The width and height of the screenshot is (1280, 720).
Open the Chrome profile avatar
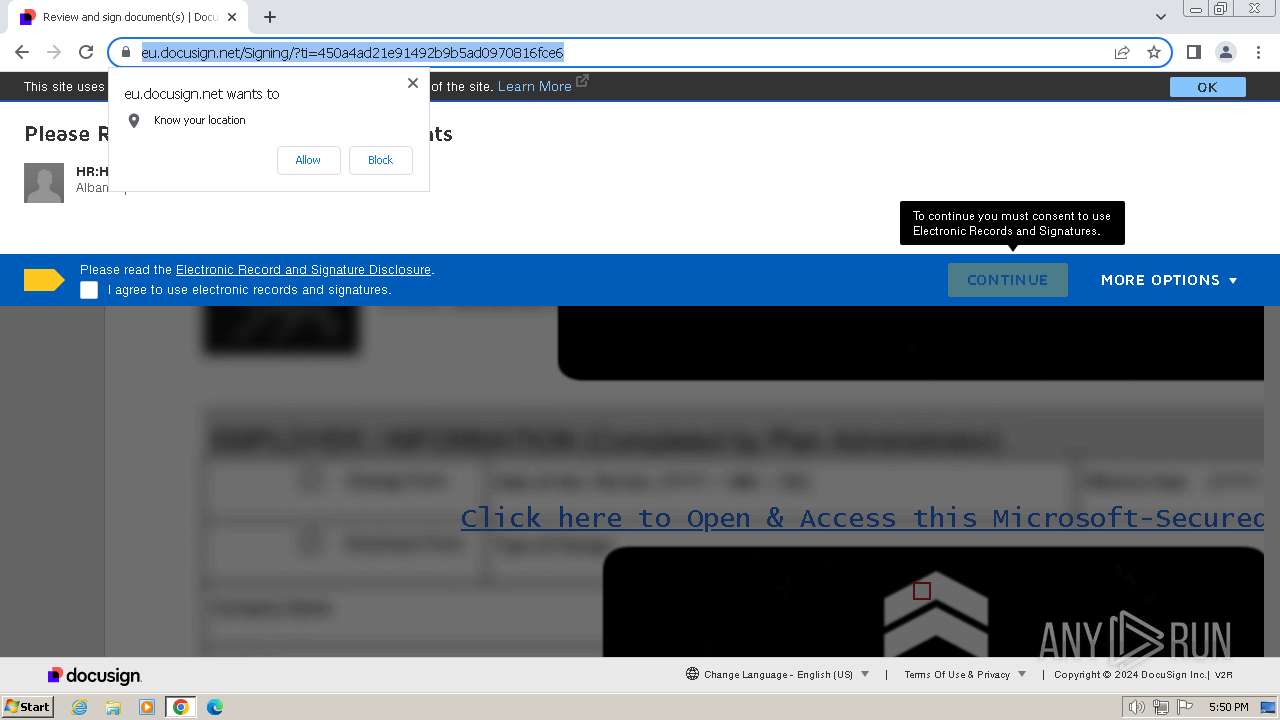1225,52
